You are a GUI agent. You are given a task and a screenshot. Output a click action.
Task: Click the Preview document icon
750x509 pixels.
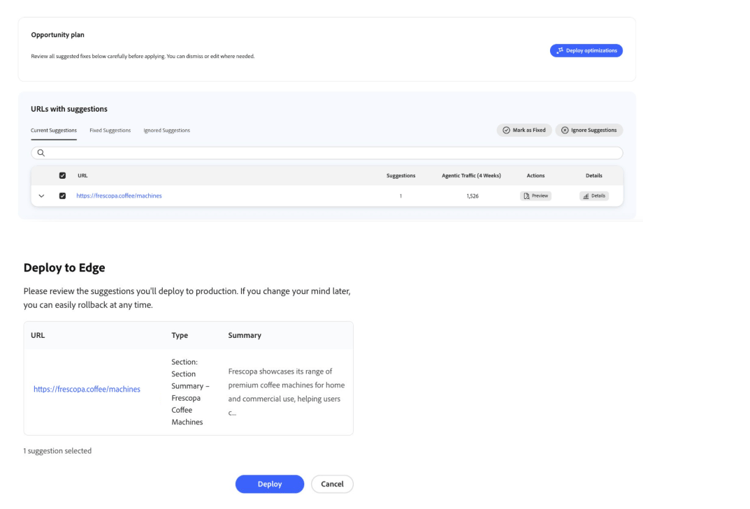point(527,196)
